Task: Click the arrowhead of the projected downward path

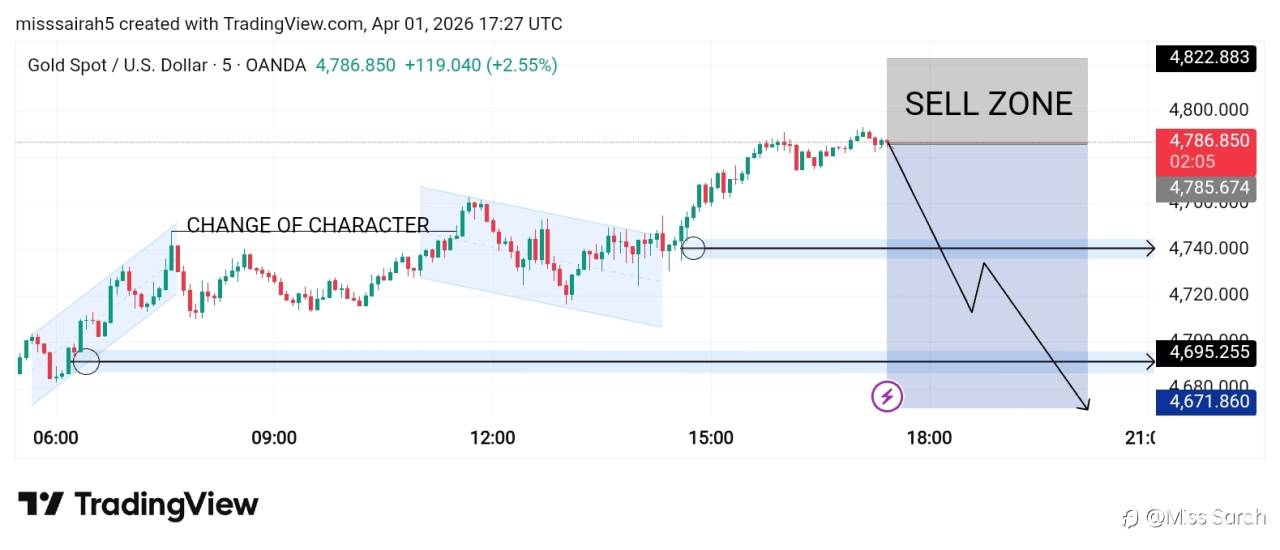Action: click(x=1084, y=405)
